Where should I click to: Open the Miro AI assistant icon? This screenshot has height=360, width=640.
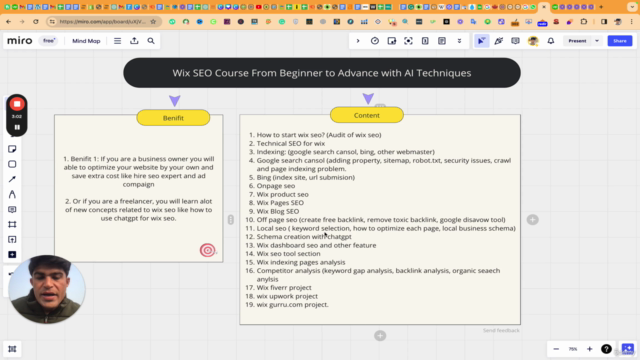(628, 349)
